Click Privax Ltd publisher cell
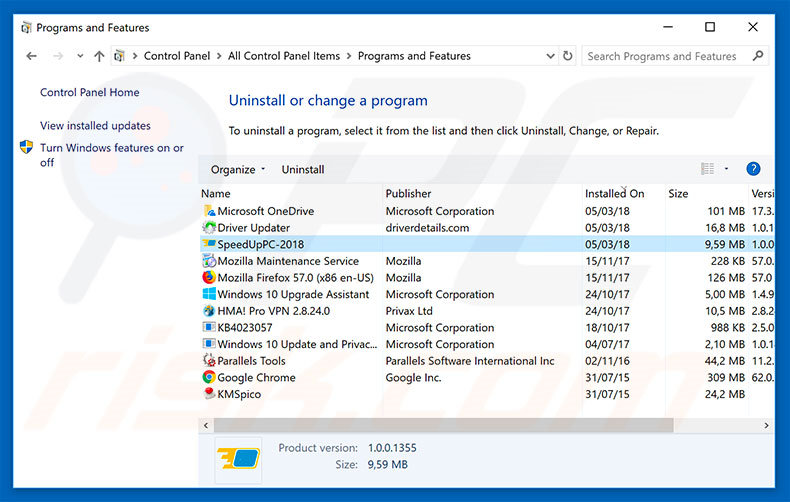This screenshot has width=790, height=502. [409, 311]
